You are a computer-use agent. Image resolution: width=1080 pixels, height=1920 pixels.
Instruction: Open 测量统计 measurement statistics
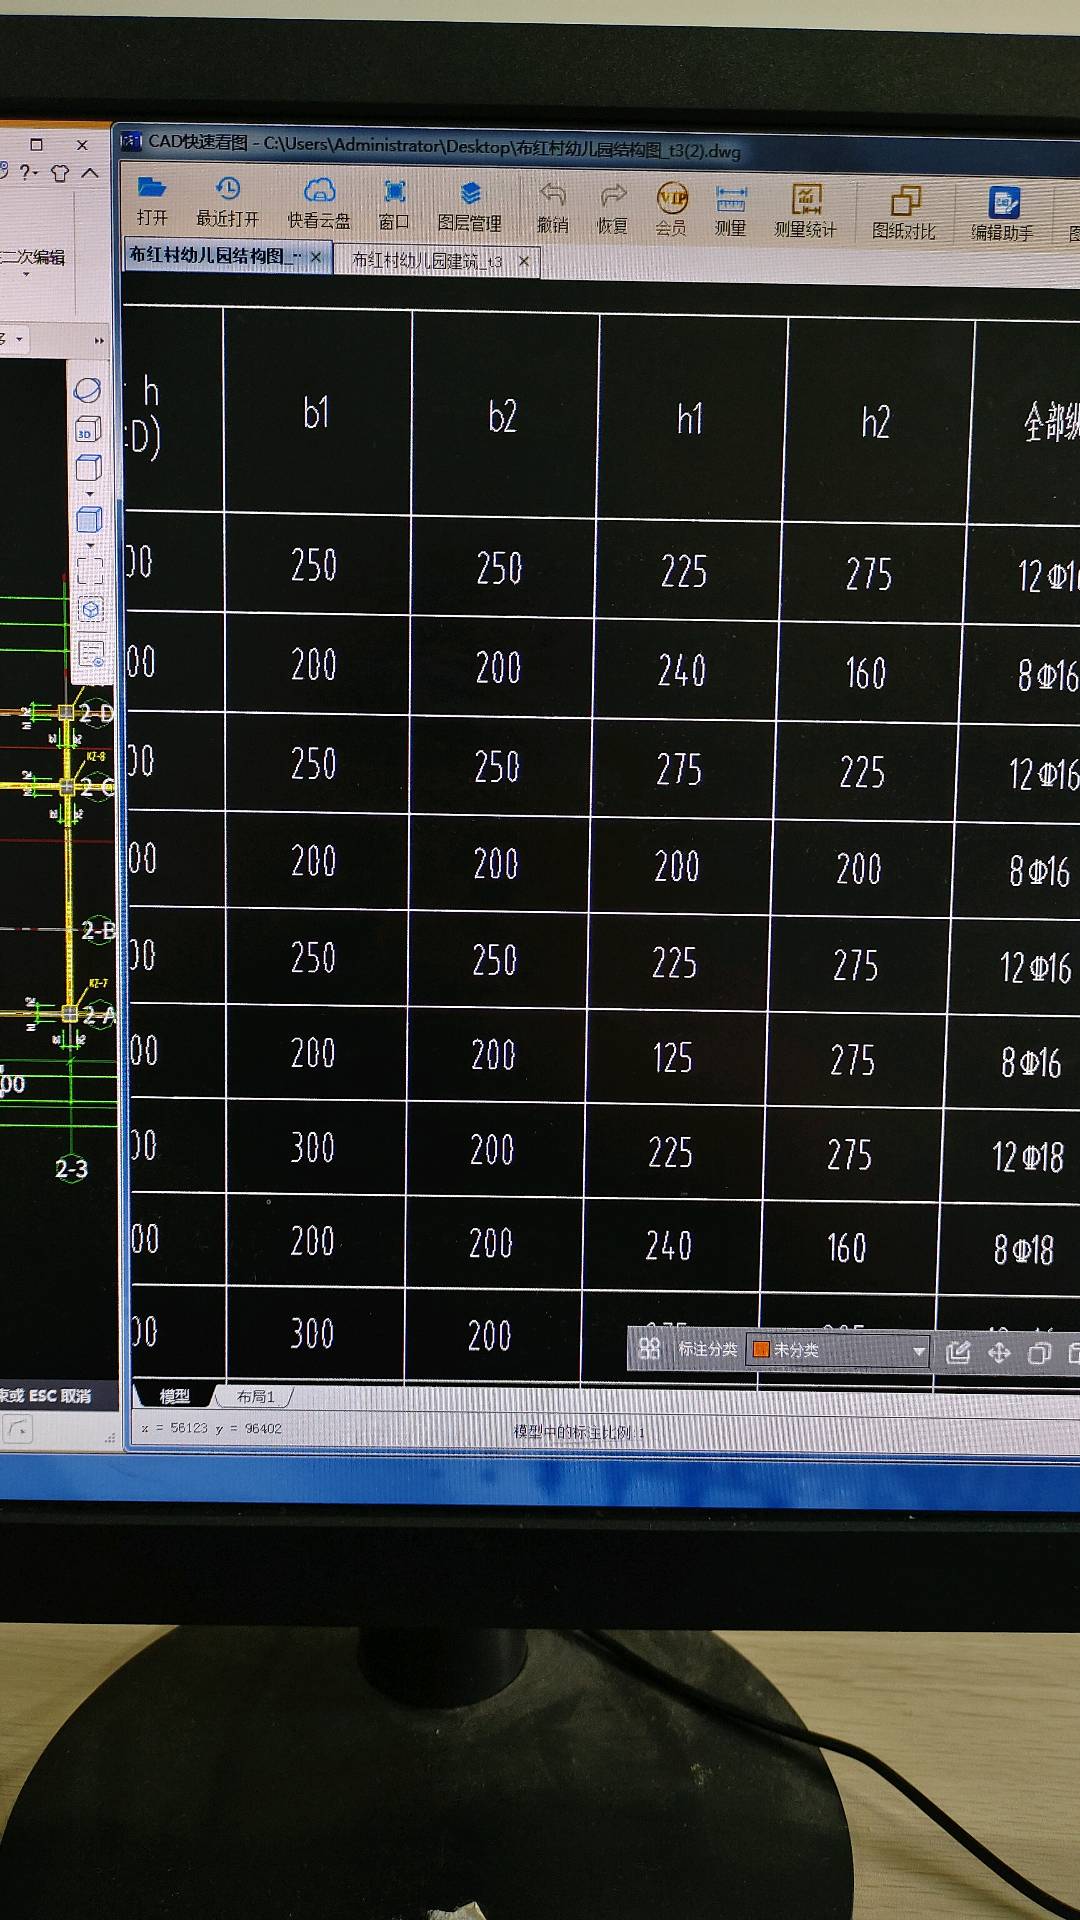coord(805,212)
